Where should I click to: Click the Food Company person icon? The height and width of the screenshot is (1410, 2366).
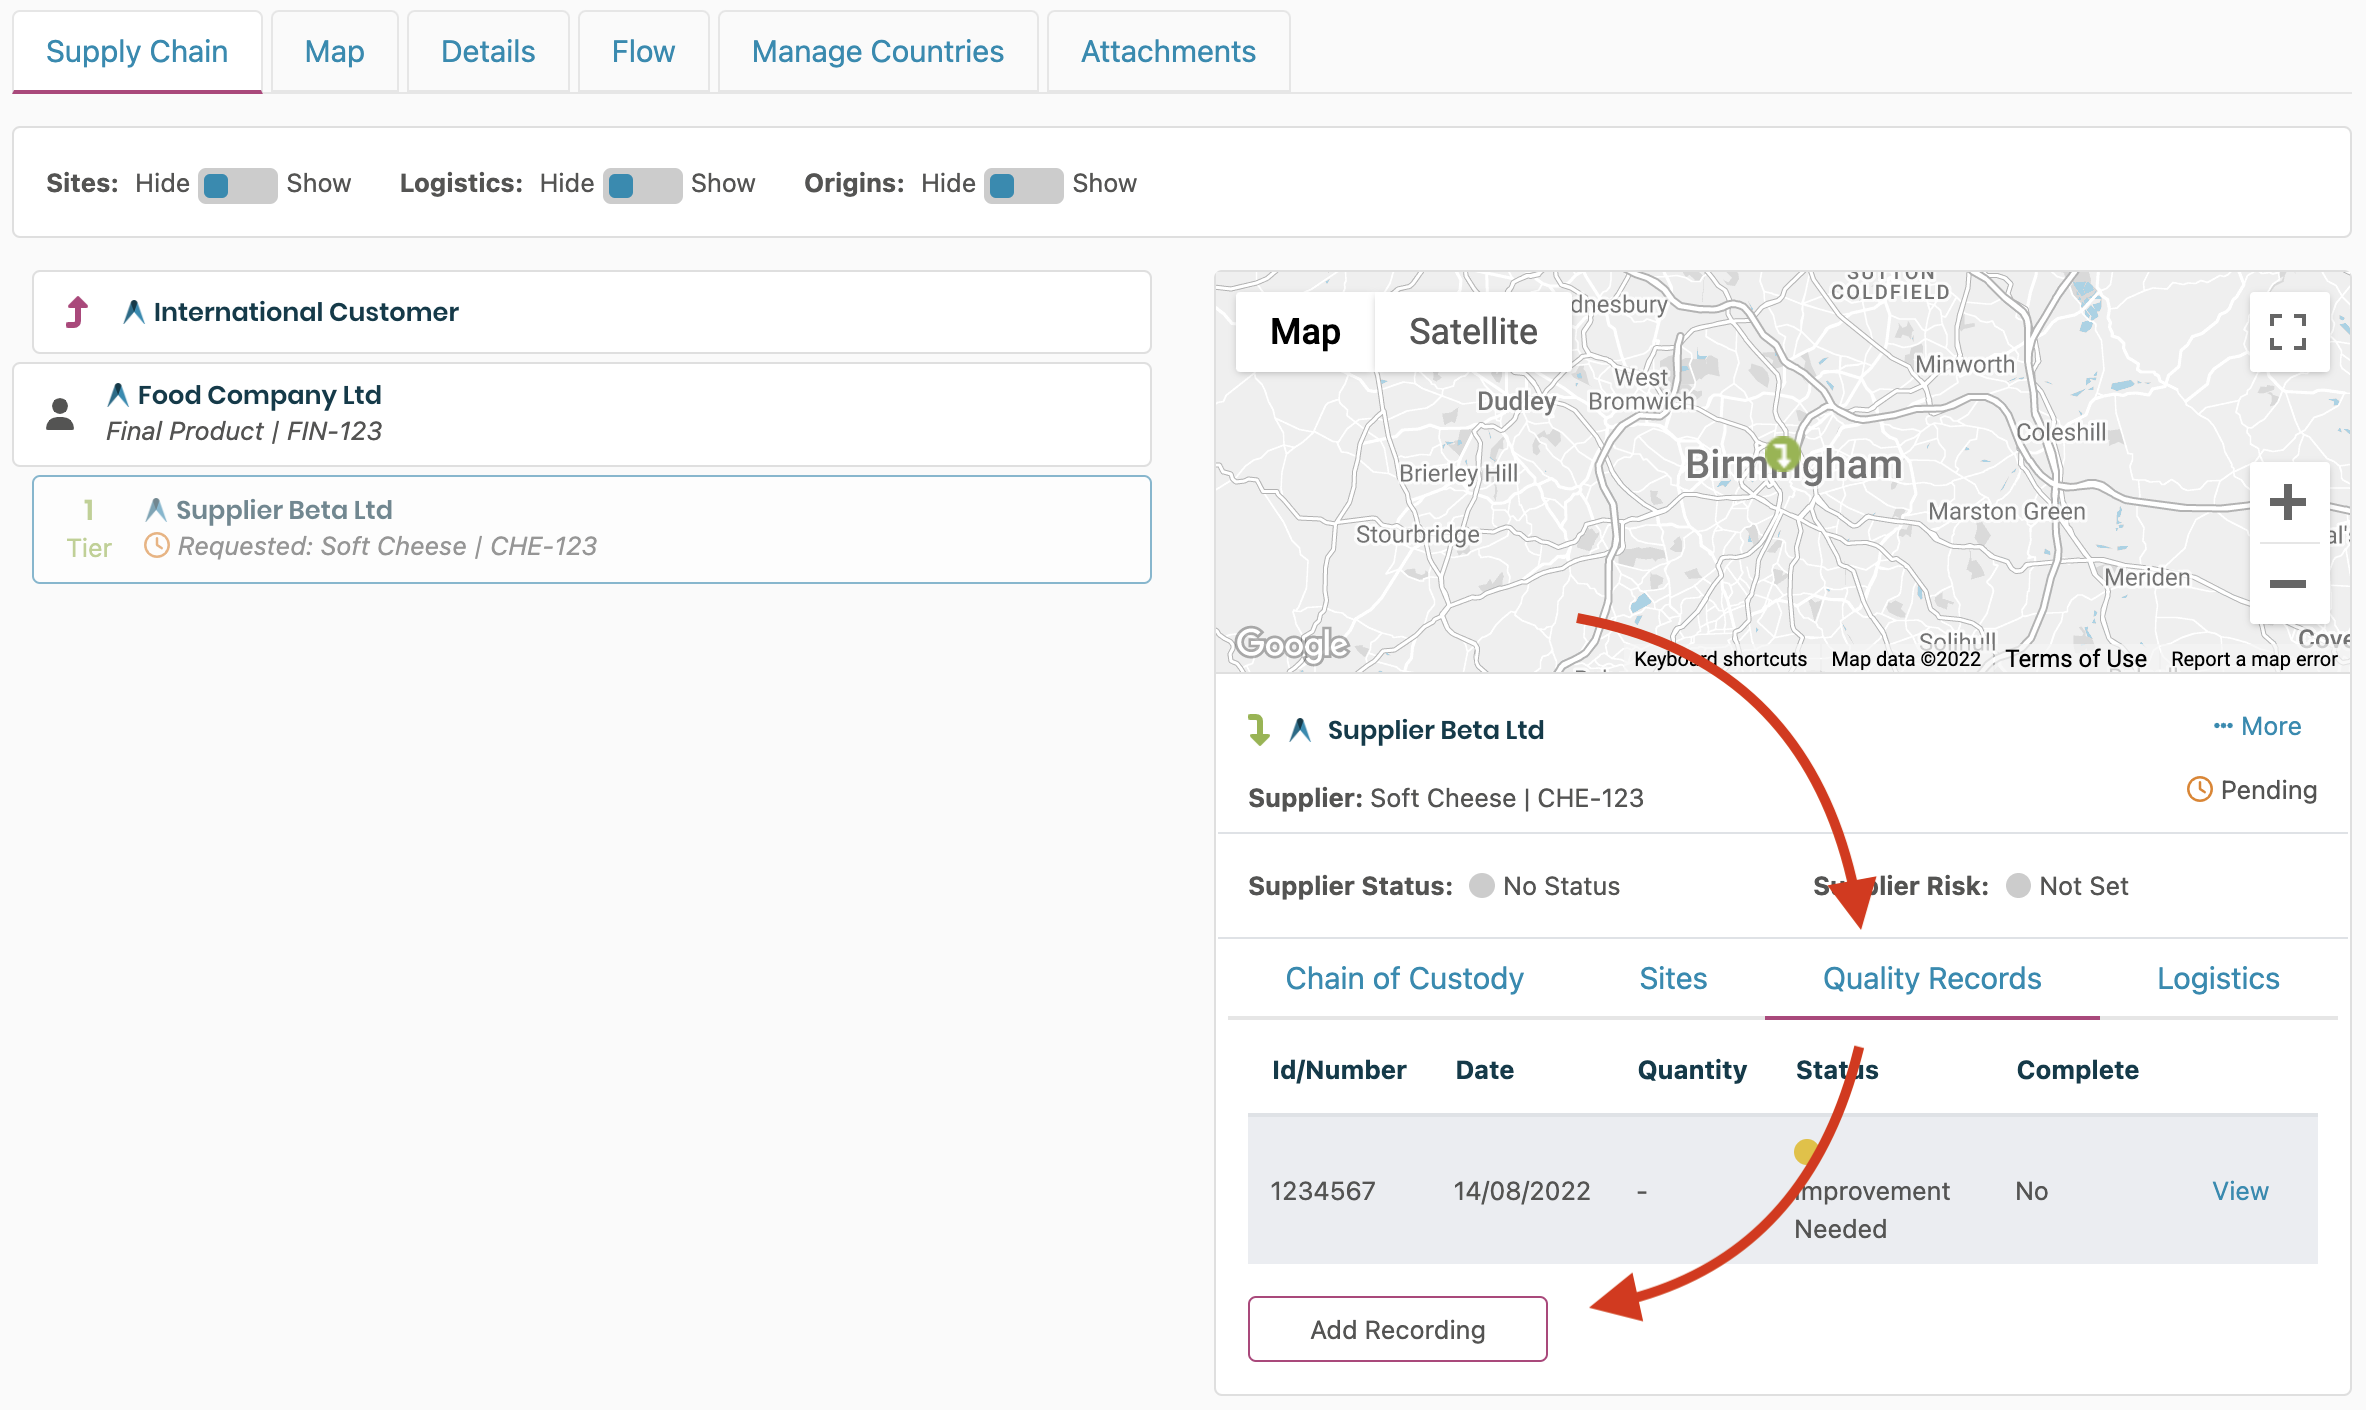pyautogui.click(x=60, y=413)
